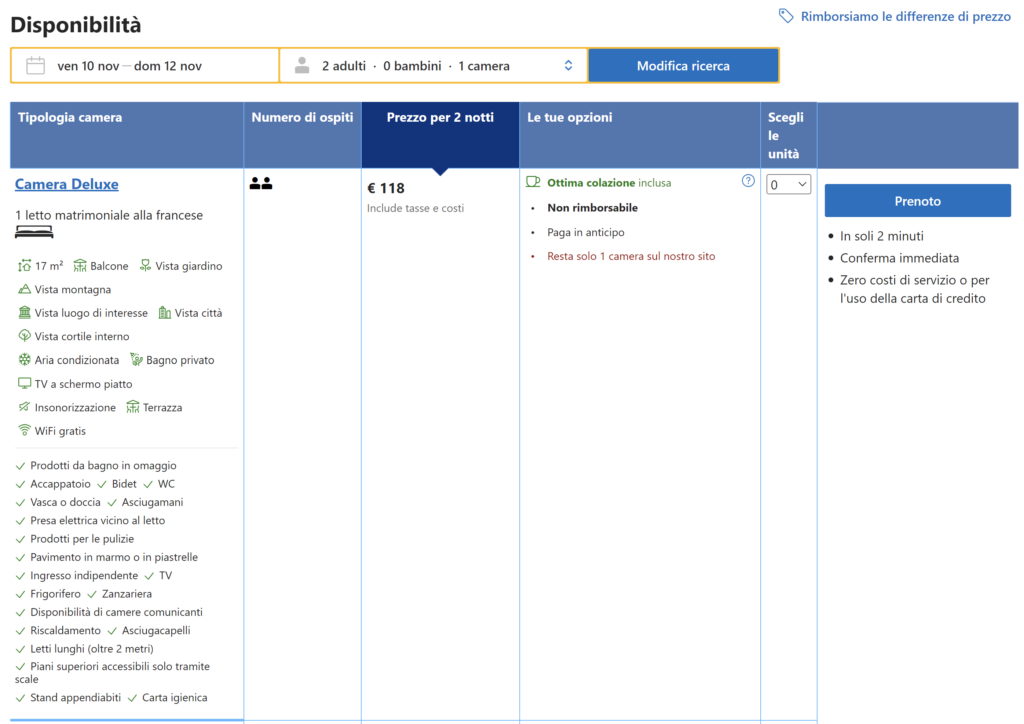Select the 'Prezzo per 2 notti' column header
Screen dimensions: 1024x724
[x=440, y=118]
